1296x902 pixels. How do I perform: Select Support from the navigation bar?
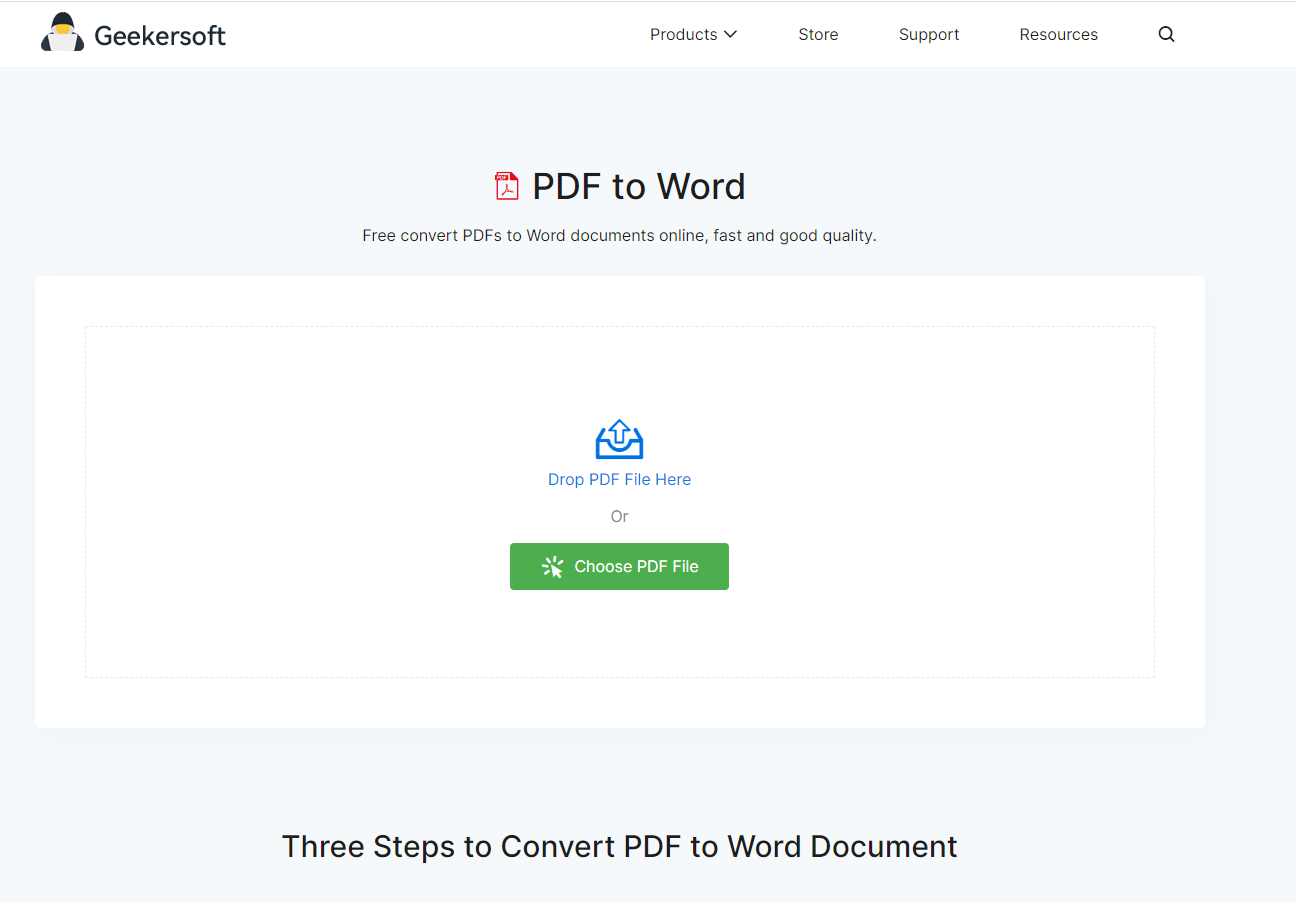928,34
